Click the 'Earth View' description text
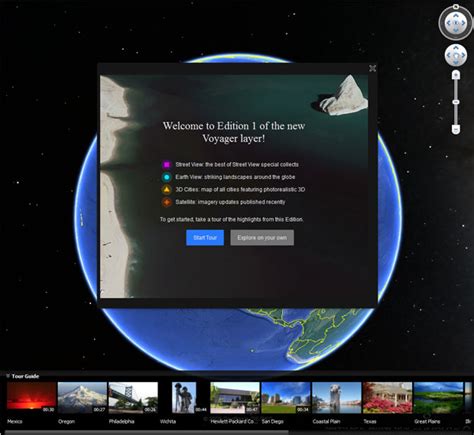474x435 pixels. pyautogui.click(x=235, y=177)
